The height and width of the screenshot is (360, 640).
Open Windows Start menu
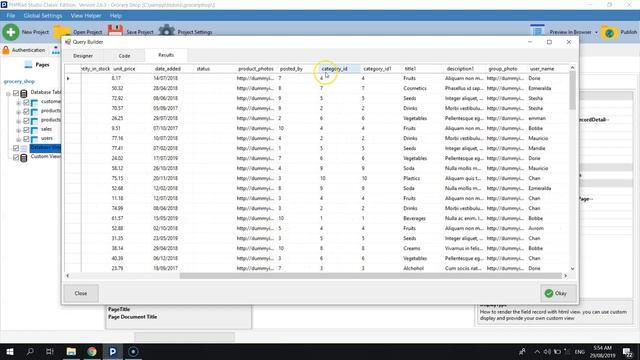click(x=10, y=351)
